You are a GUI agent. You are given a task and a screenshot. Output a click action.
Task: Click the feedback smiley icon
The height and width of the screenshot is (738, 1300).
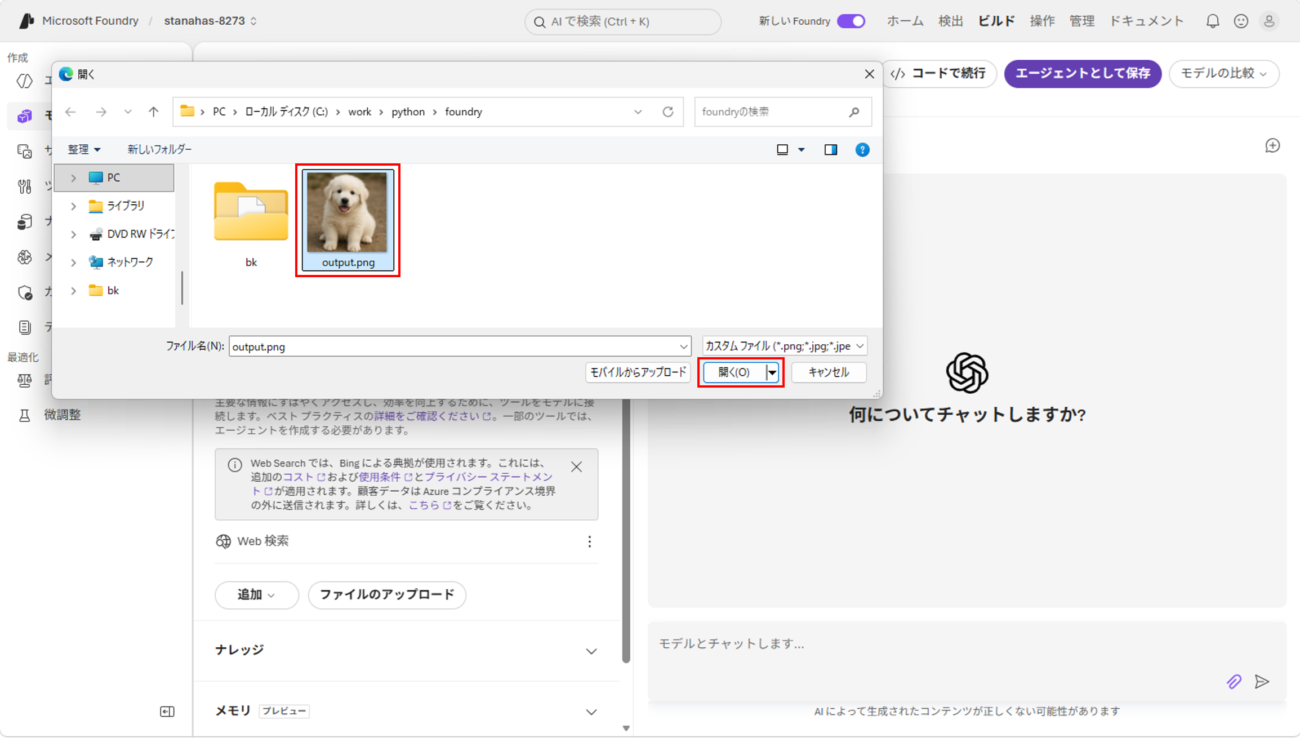tap(1241, 21)
